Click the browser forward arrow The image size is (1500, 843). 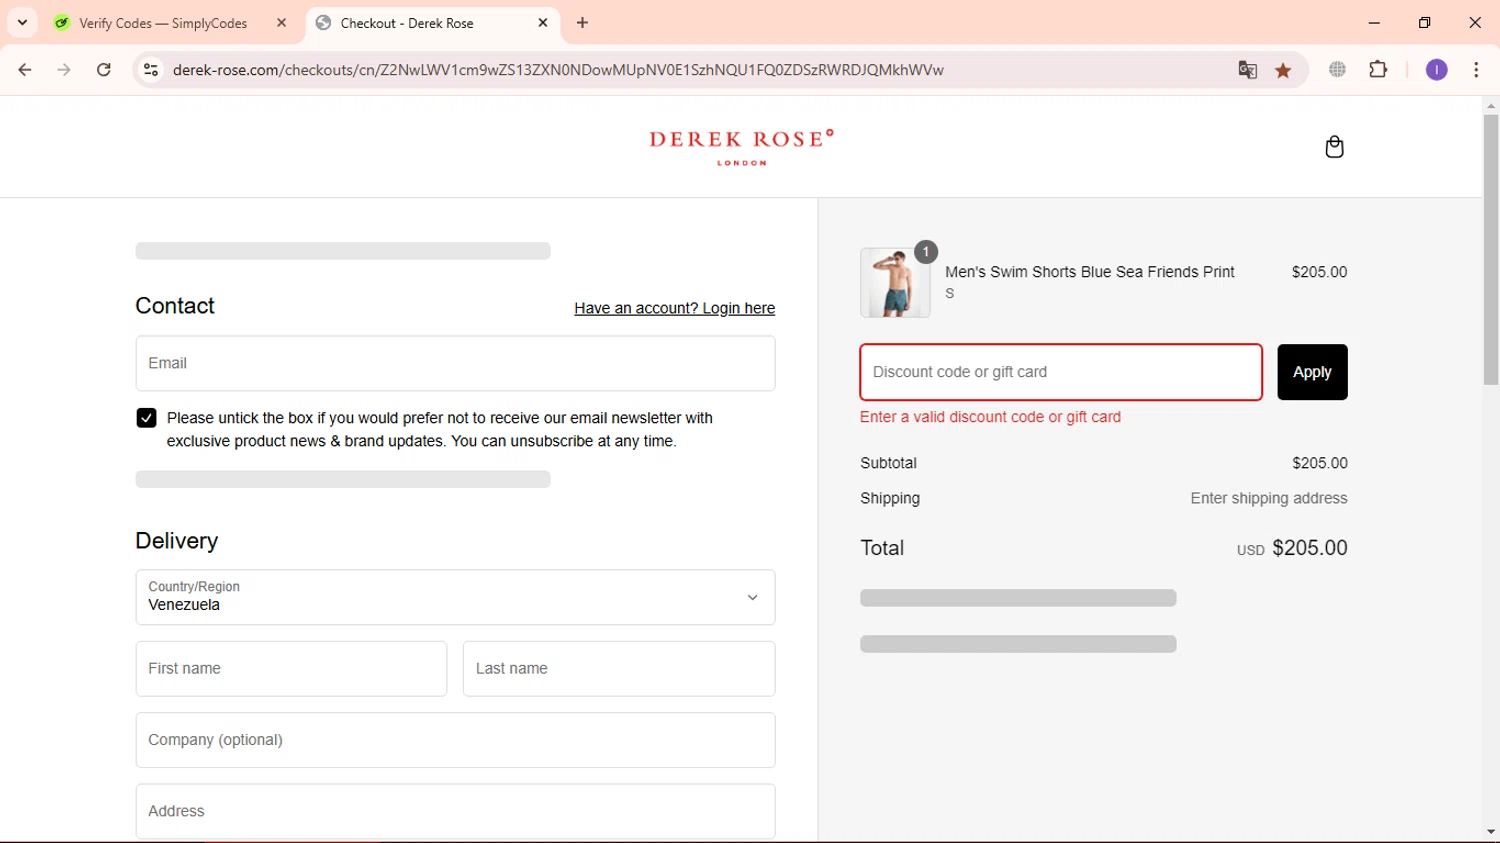[x=64, y=70]
